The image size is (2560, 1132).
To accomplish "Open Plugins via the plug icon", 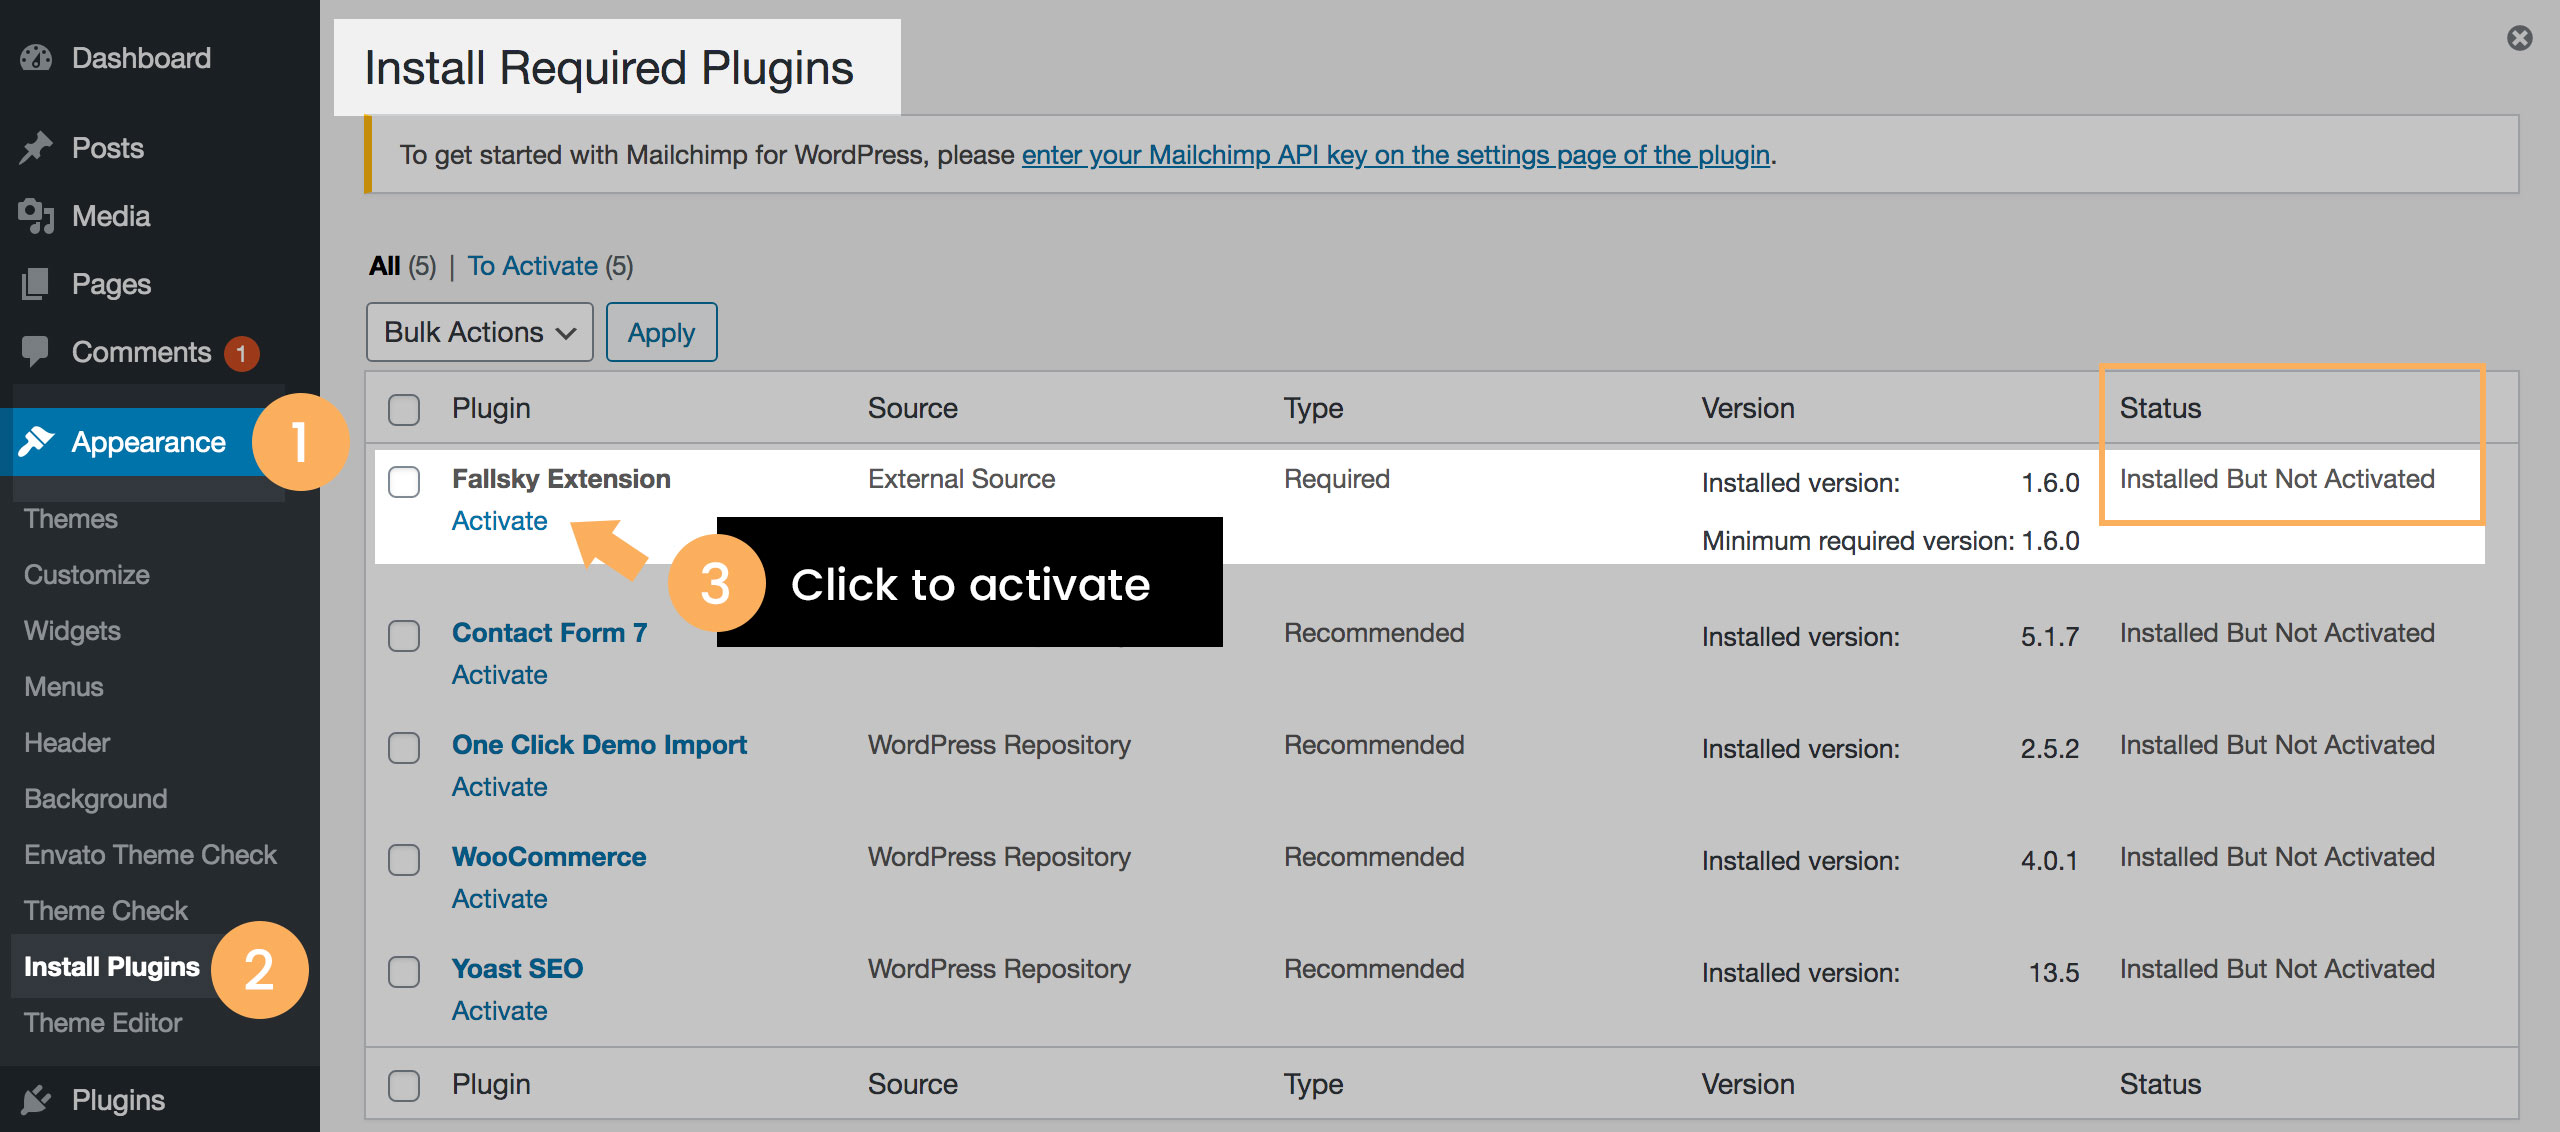I will (x=36, y=1099).
